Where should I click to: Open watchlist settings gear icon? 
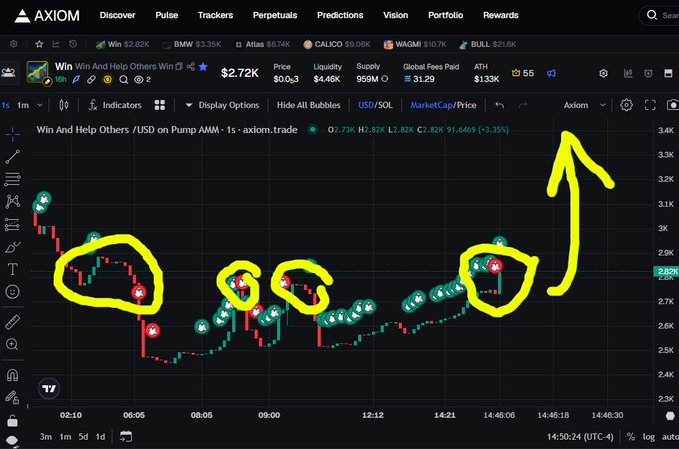pos(14,44)
